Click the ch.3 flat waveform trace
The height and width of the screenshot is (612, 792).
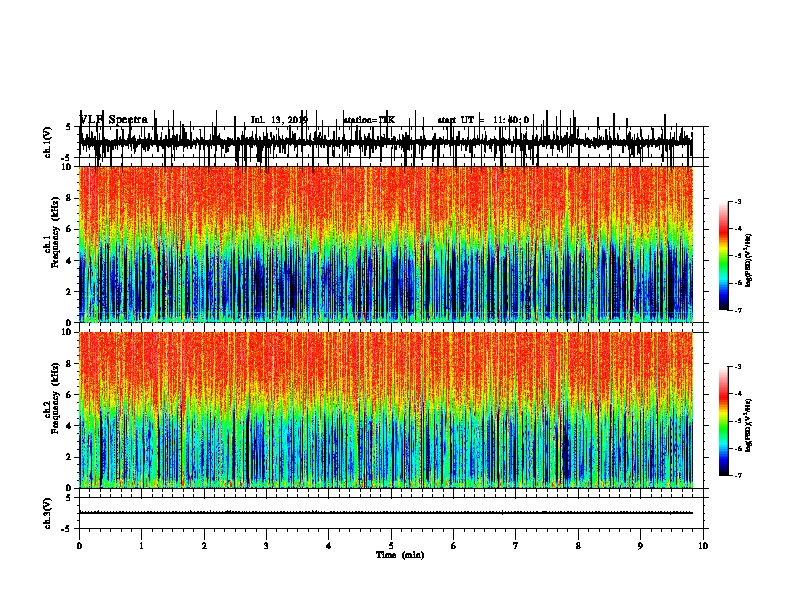[x=386, y=513]
